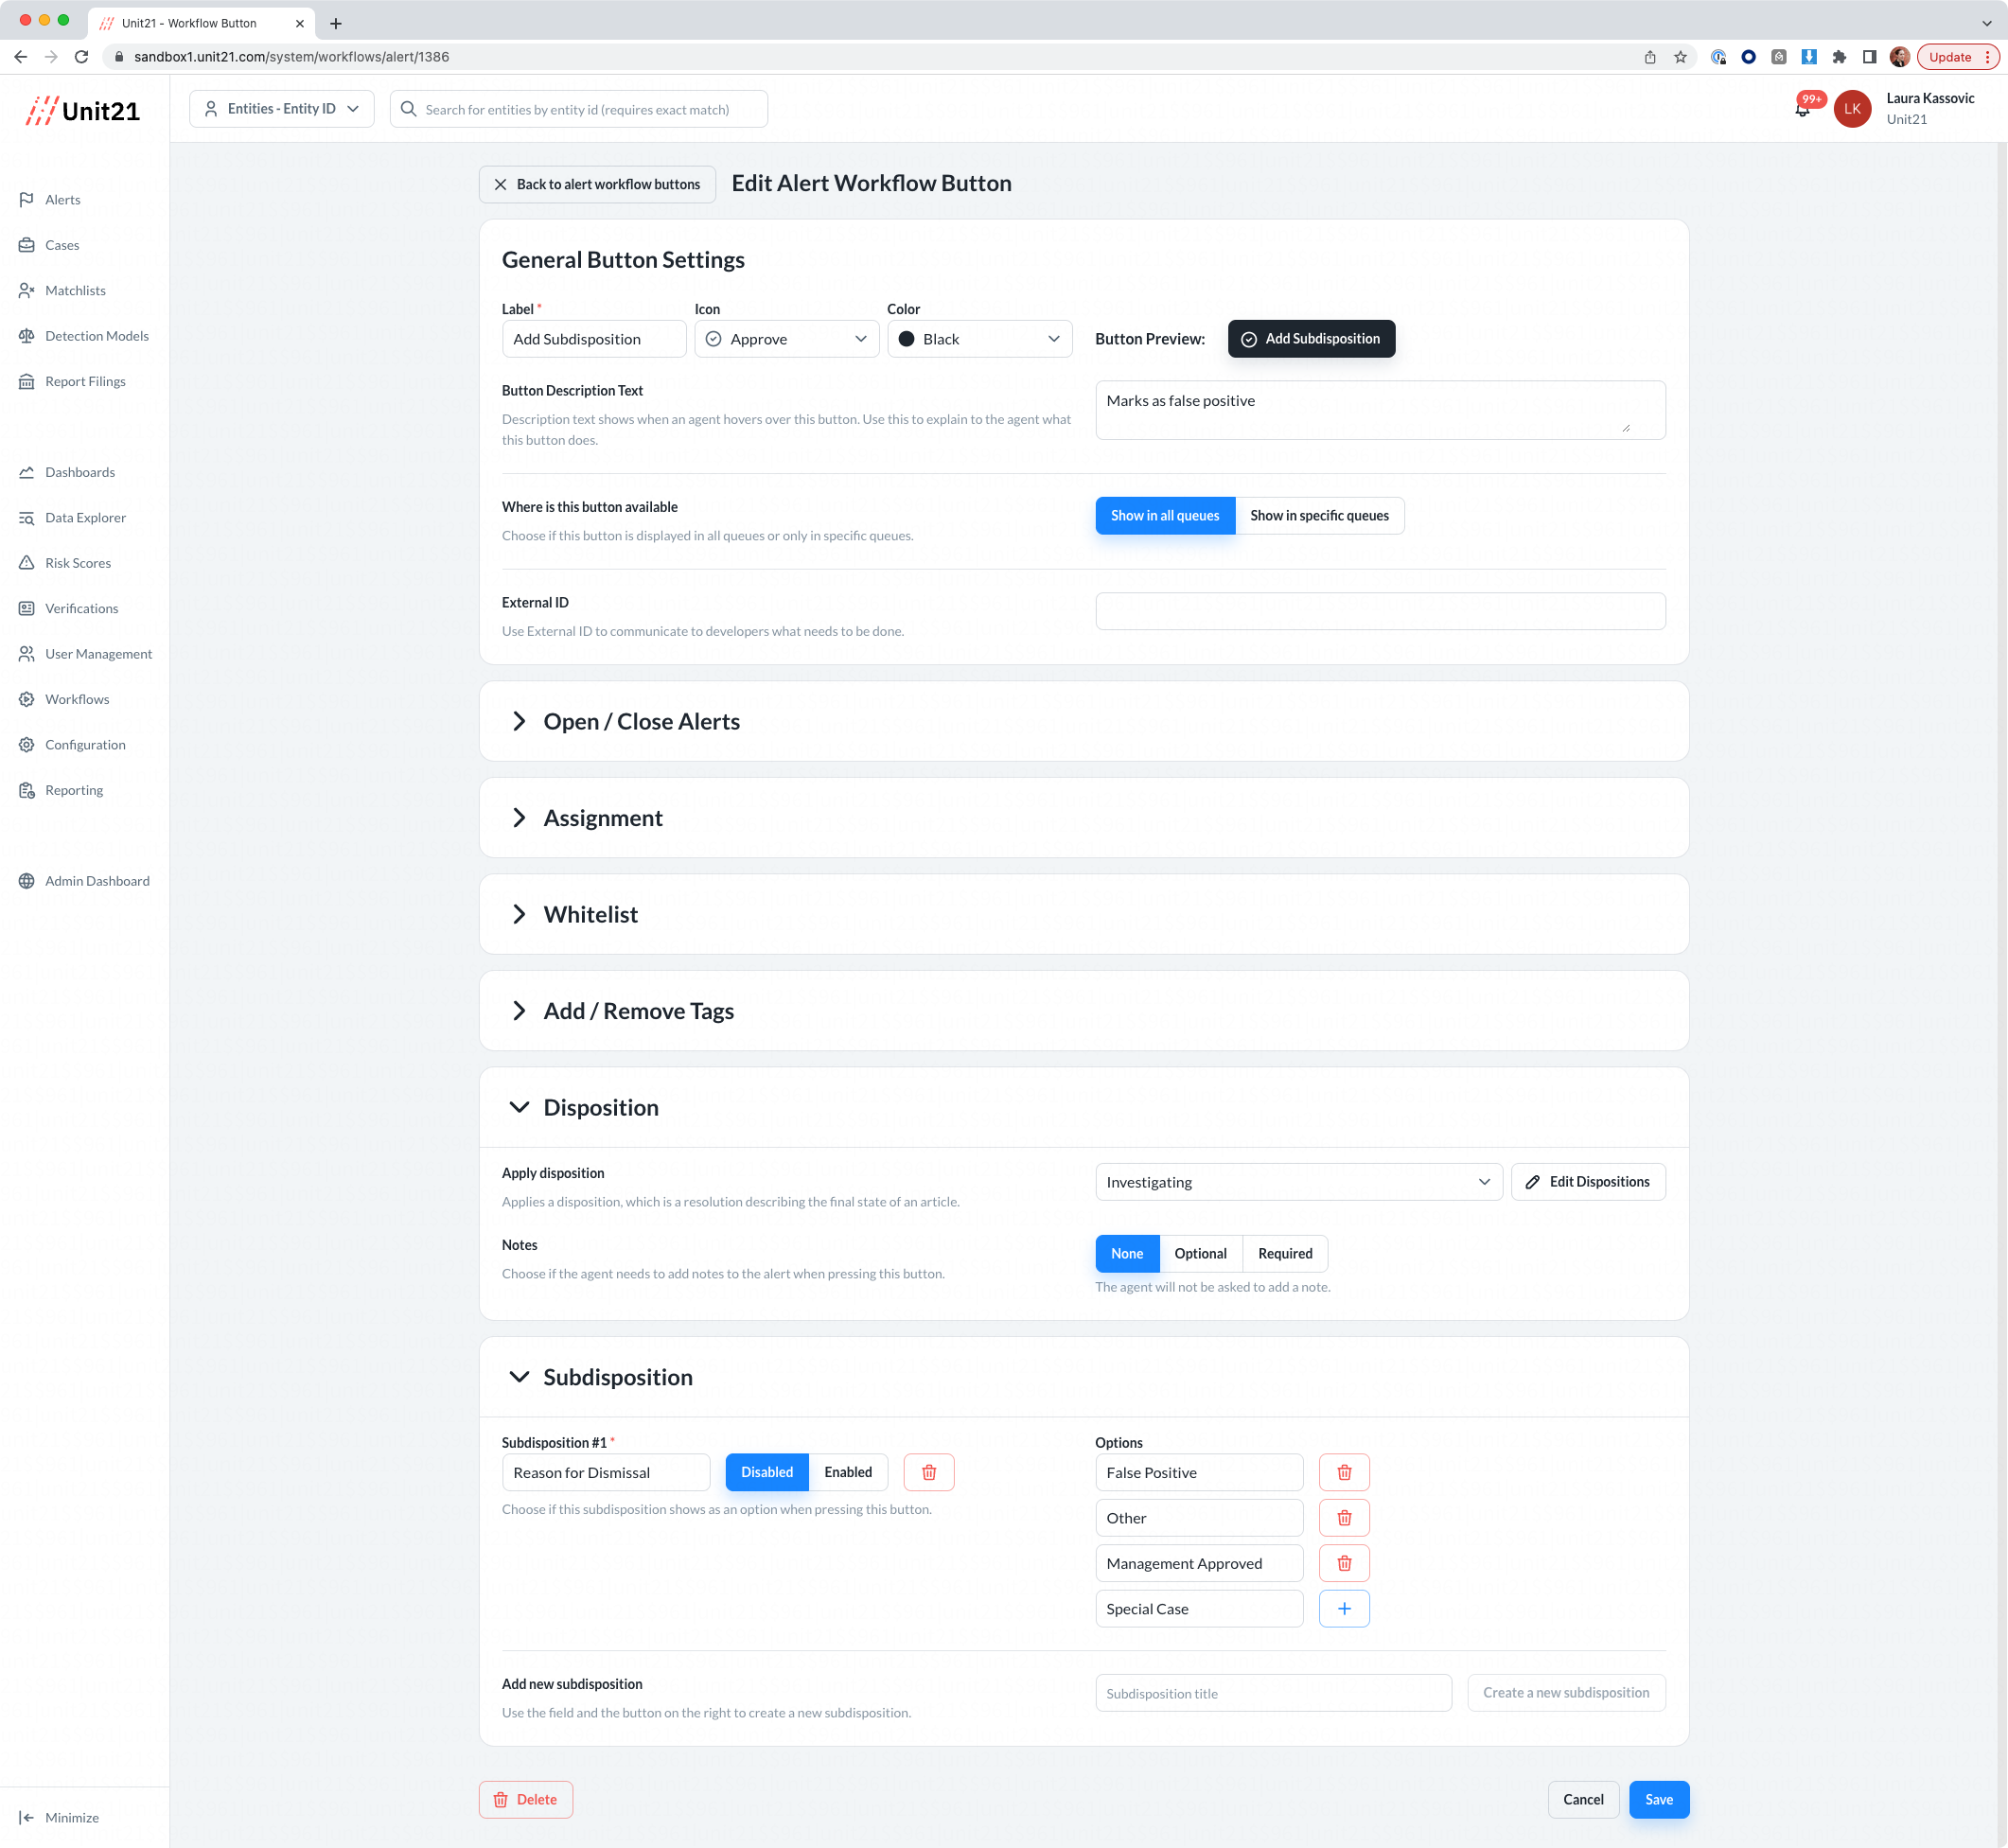Delete the Reason for Dismissal subdisposition
This screenshot has height=1848, width=2008.
[x=929, y=1472]
